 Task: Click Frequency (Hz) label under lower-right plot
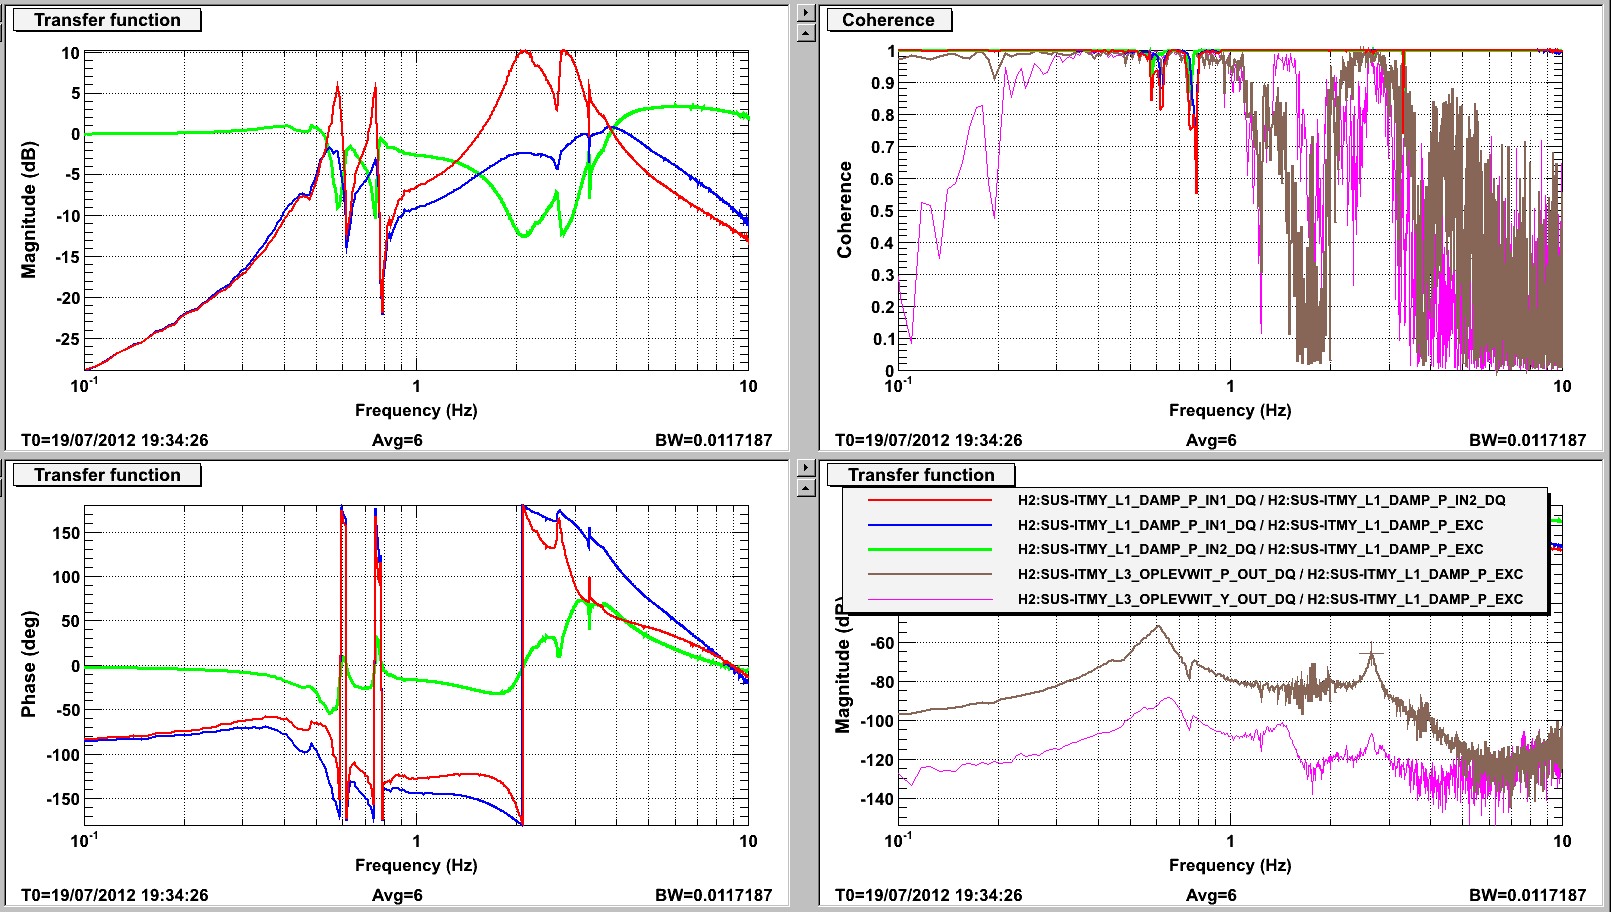point(1230,865)
